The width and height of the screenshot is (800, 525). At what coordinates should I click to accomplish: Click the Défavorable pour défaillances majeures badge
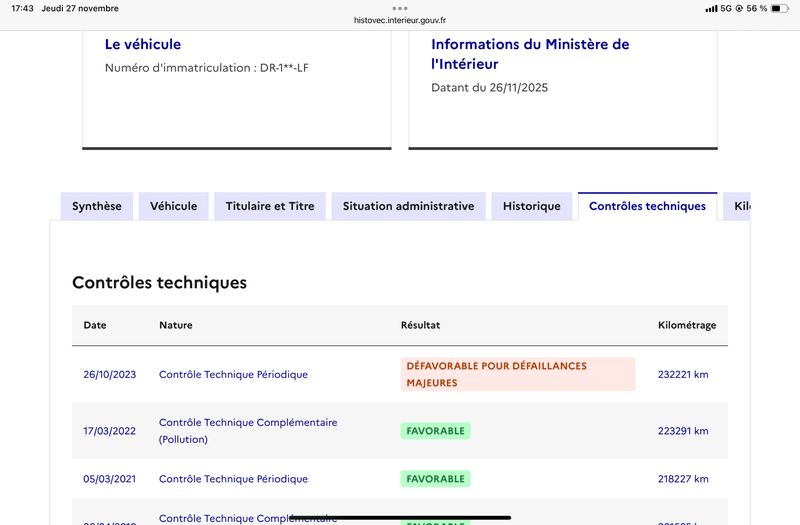(517, 374)
